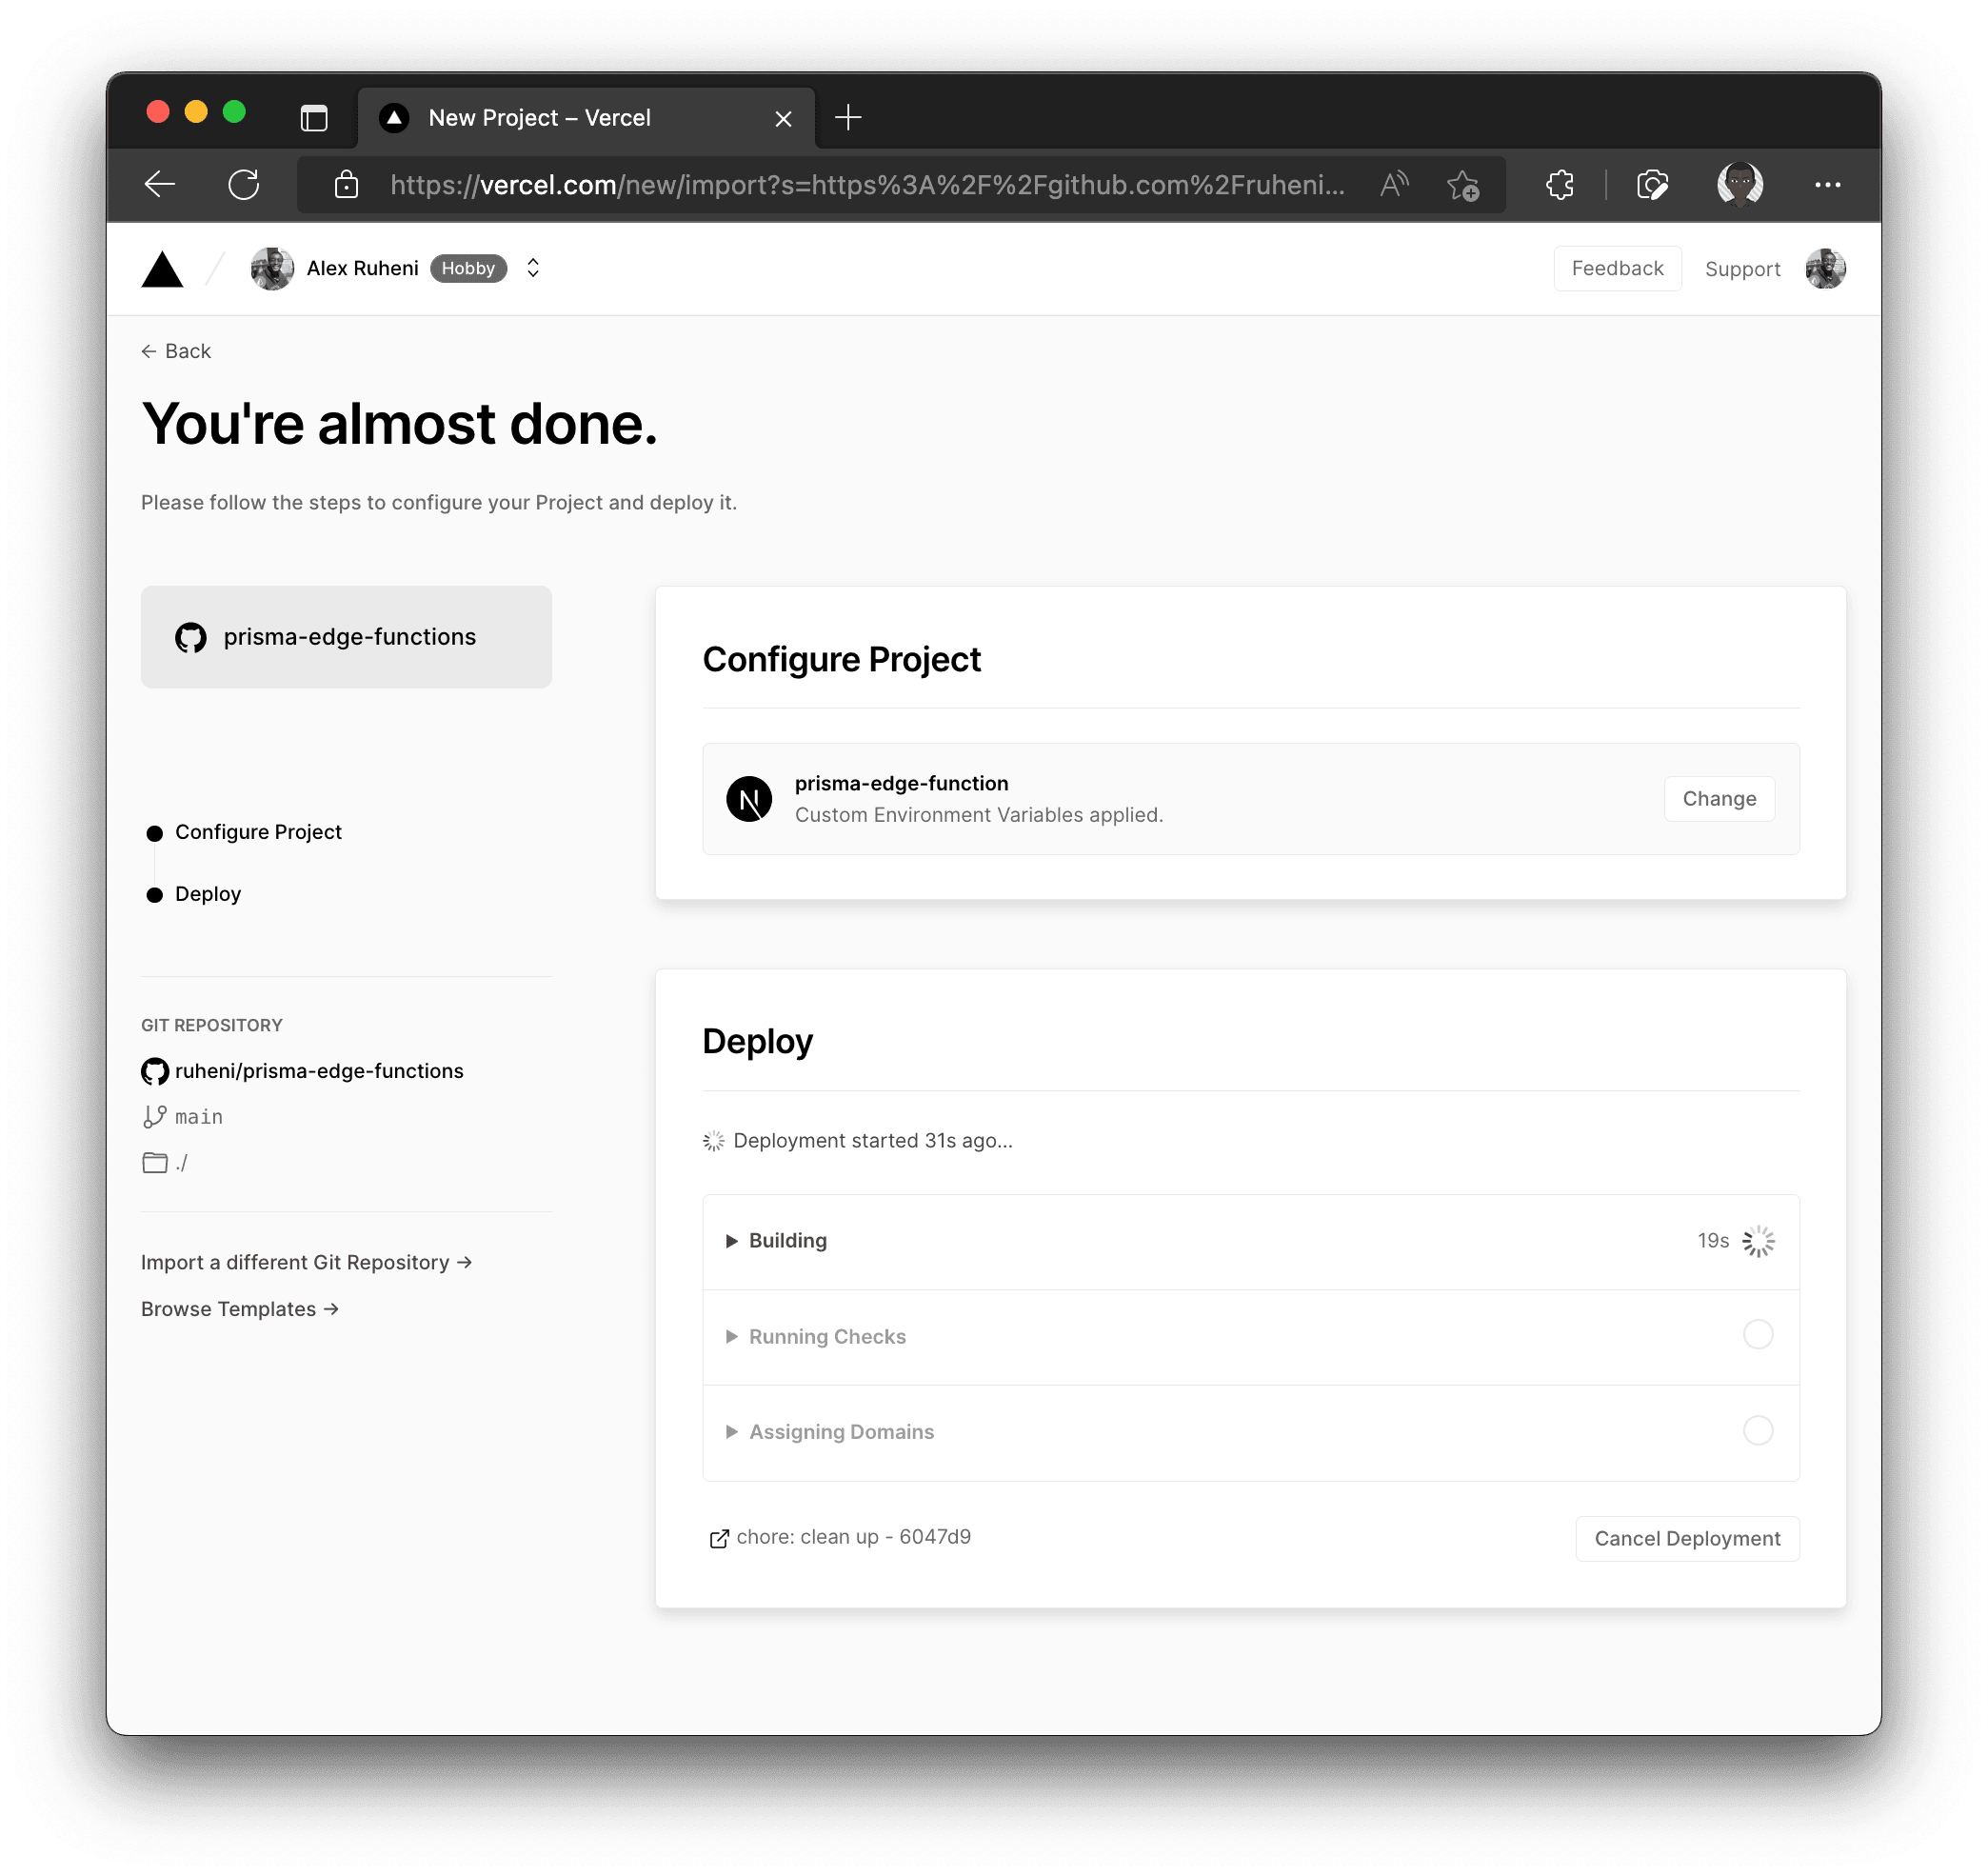This screenshot has height=1876, width=1988.
Task: Open the browser extensions puzzle icon
Action: coord(1559,185)
